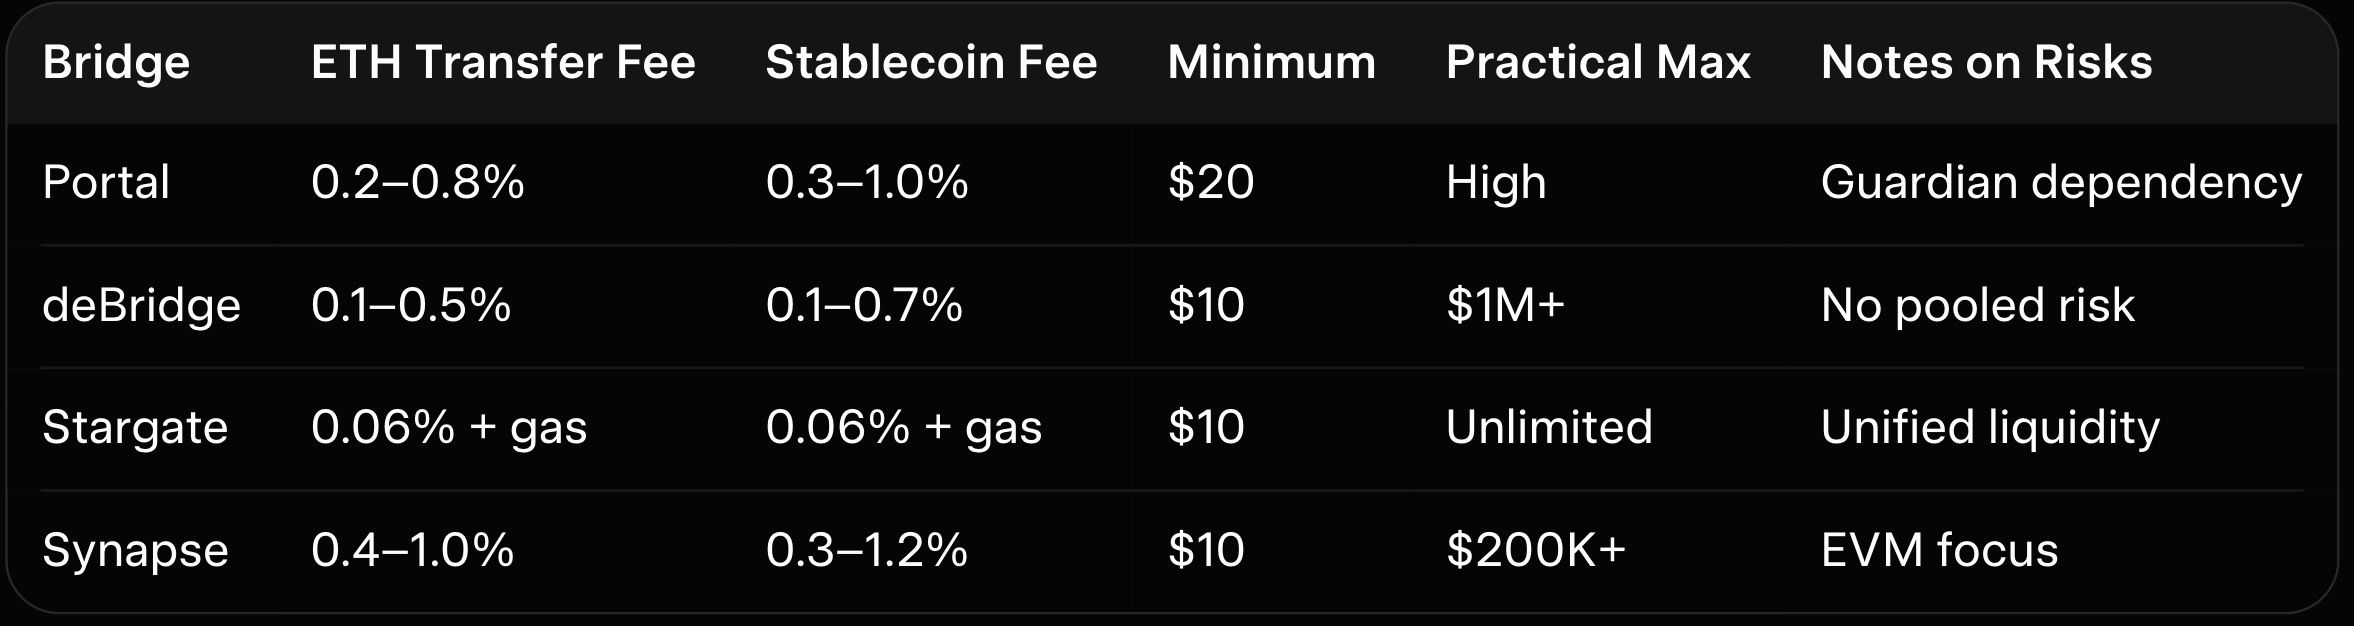The image size is (2354, 626).
Task: Select the Portal bridge name cell
Action: [106, 183]
